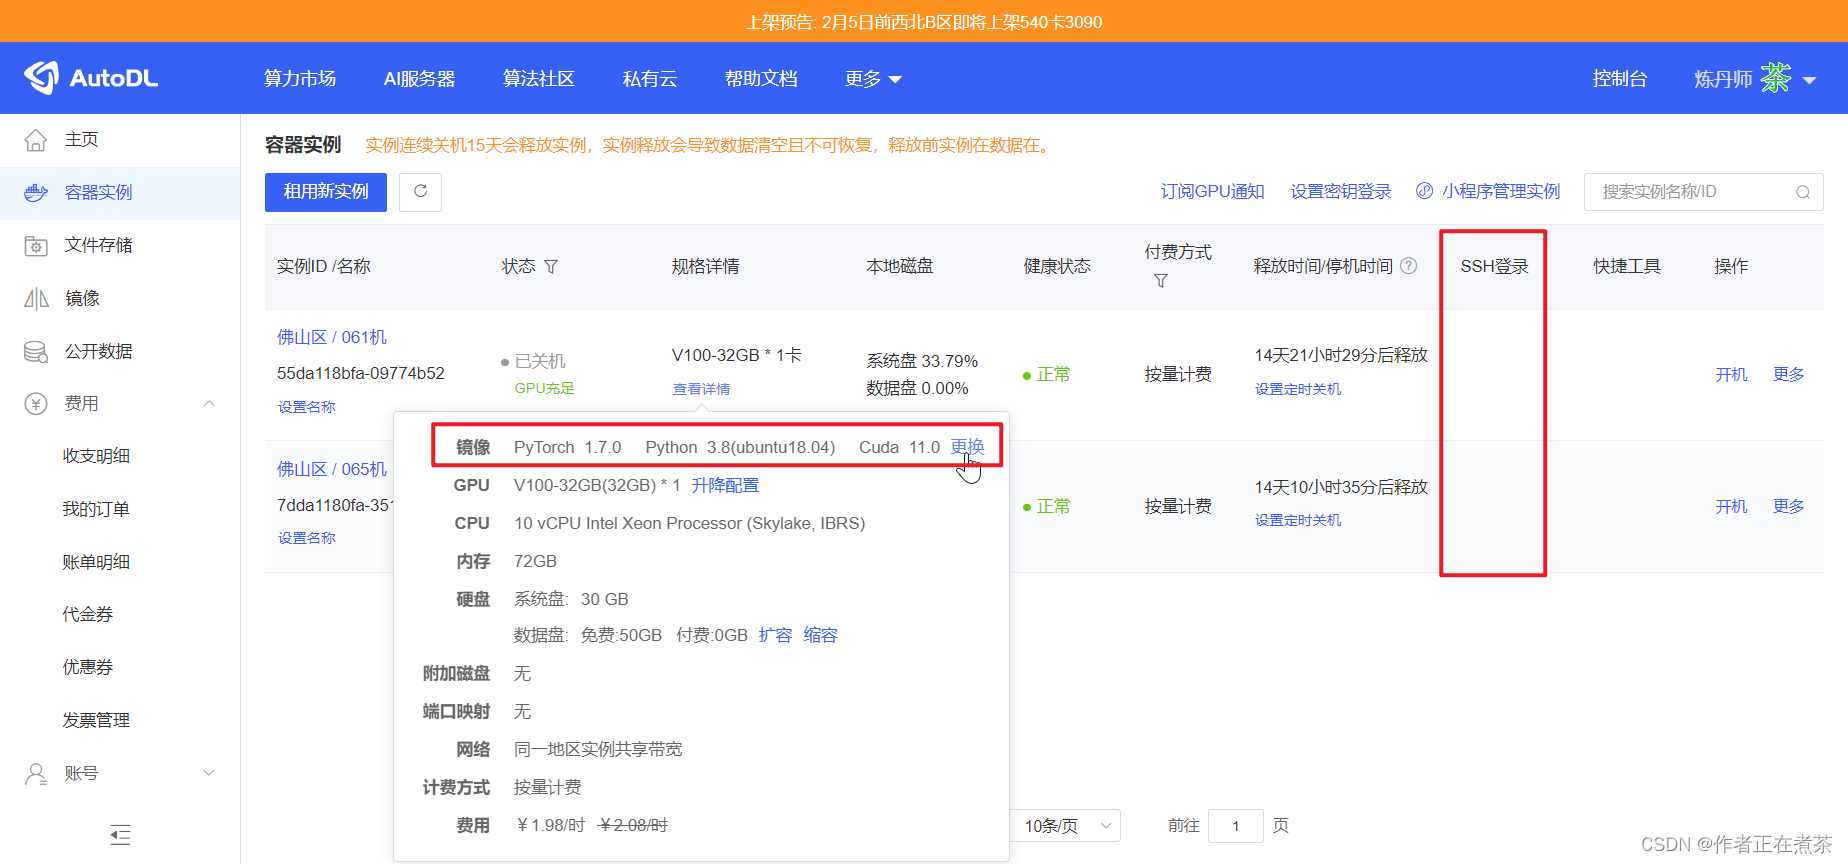Open 发票管理 in sidebar
1848x864 pixels.
[97, 721]
